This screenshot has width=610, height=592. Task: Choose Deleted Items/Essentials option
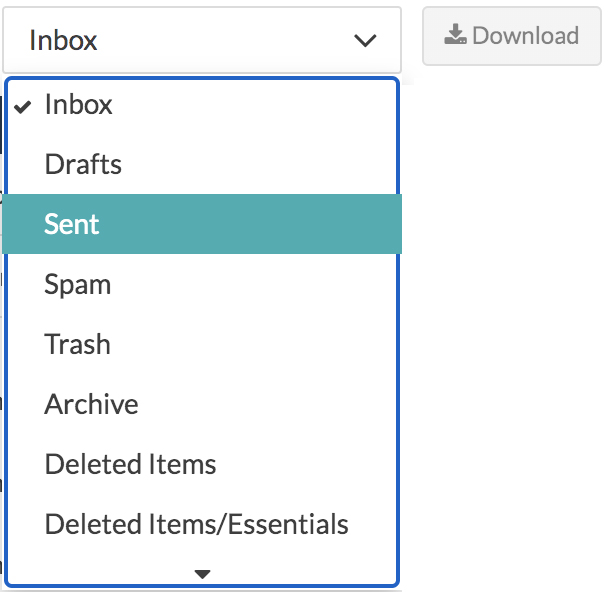(x=196, y=524)
